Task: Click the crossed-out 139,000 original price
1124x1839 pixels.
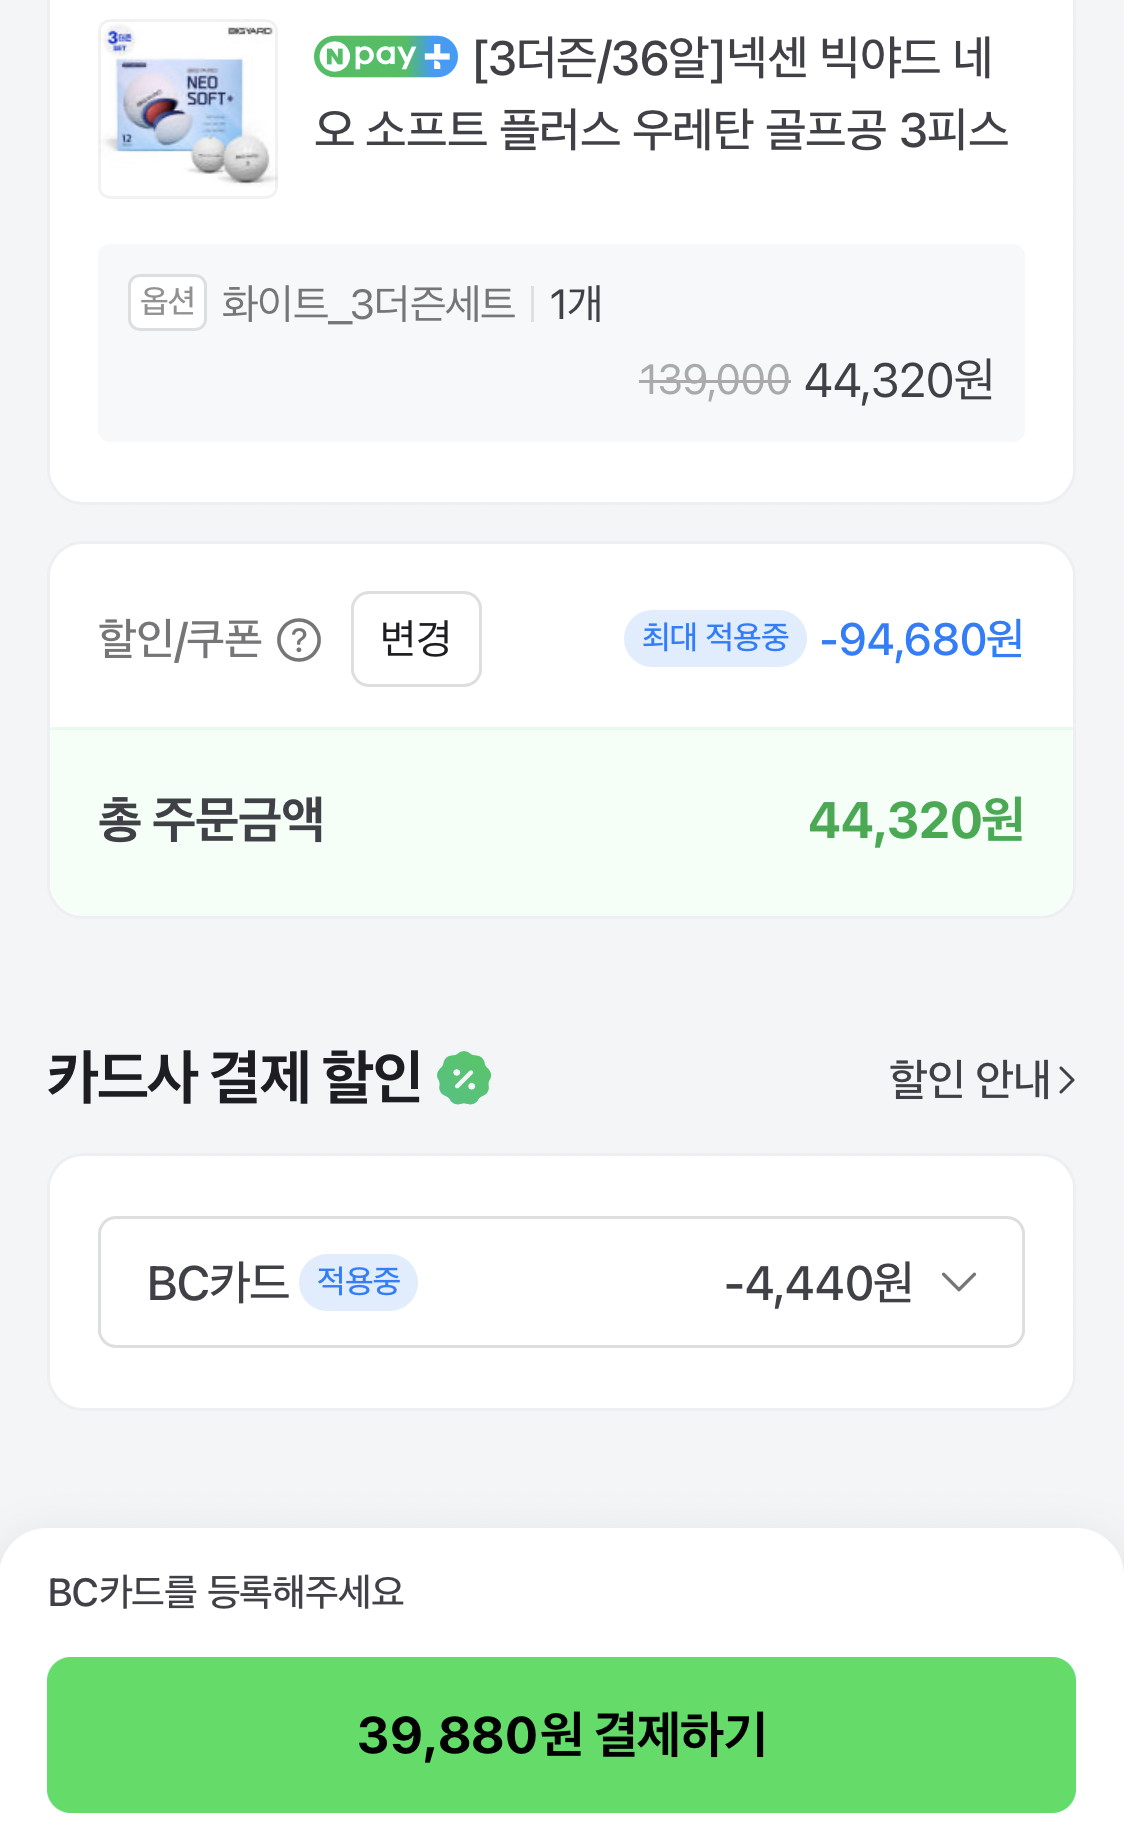Action: click(x=714, y=381)
